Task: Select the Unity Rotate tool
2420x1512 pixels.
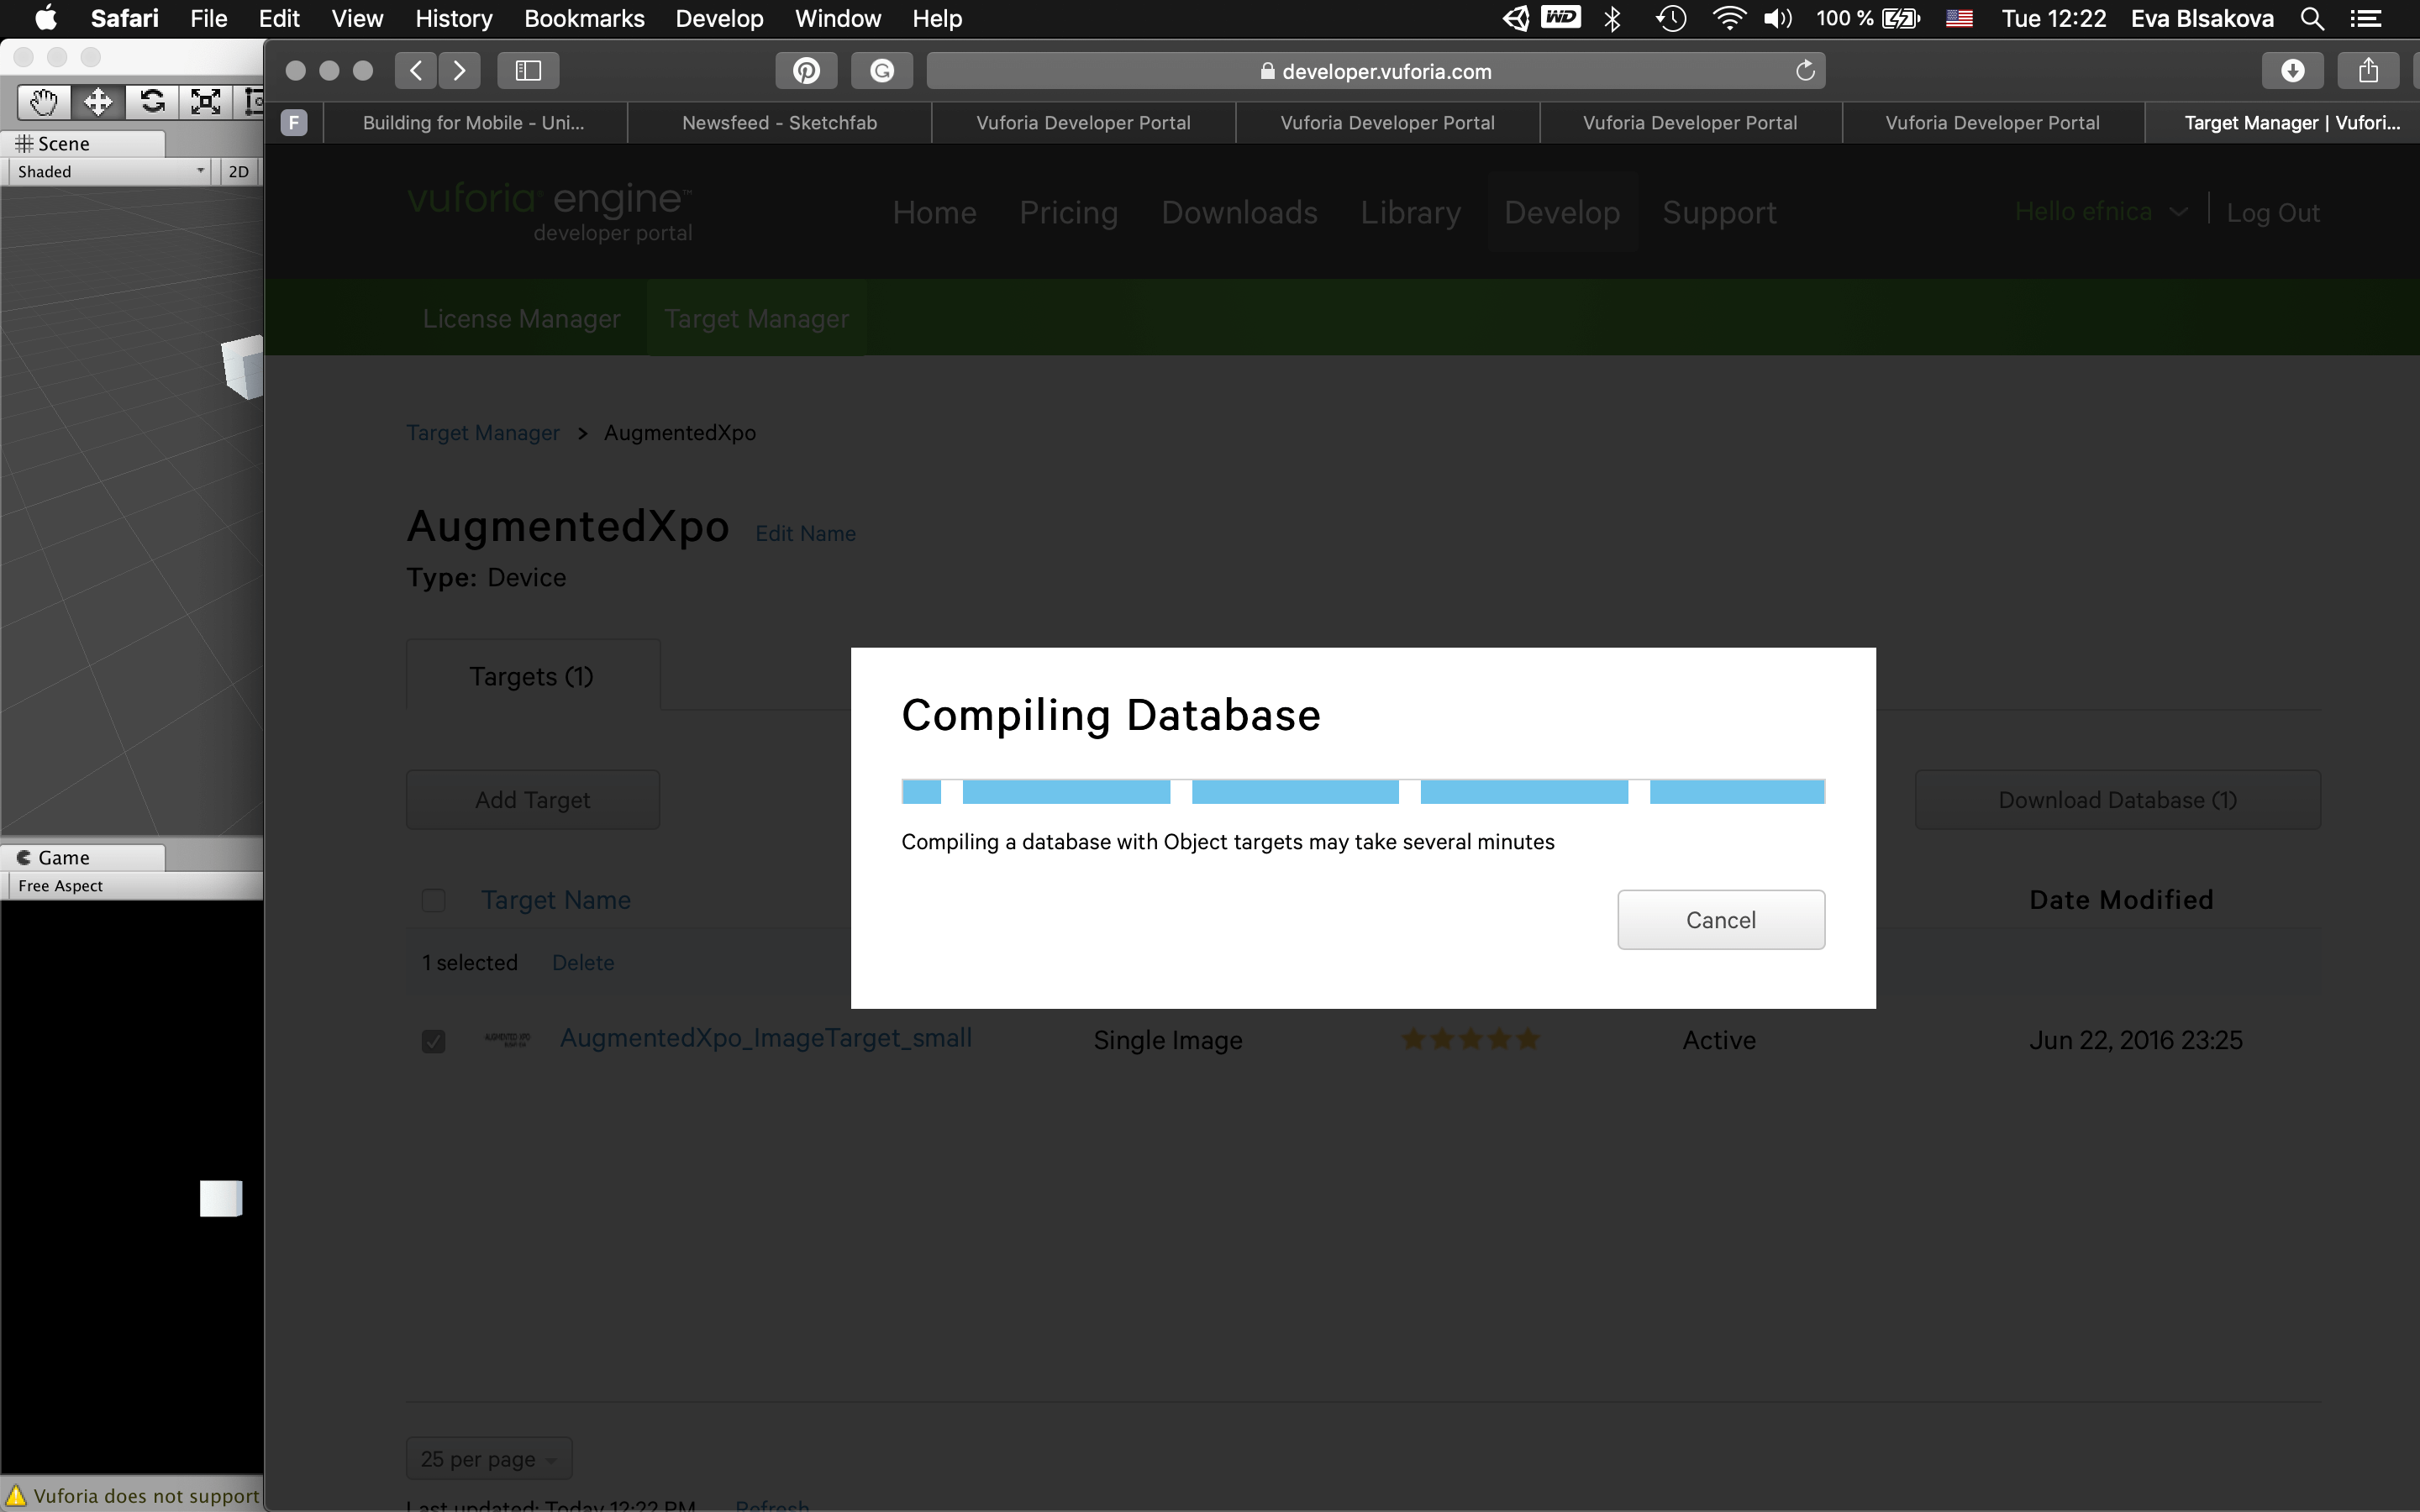Action: 152,101
